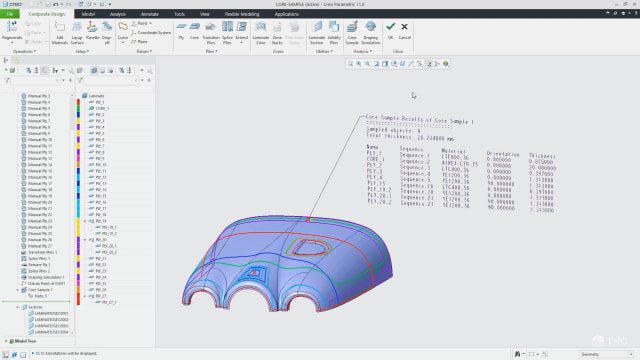Switch to the Analysis tab
This screenshot has height=360, width=640.
pos(118,14)
